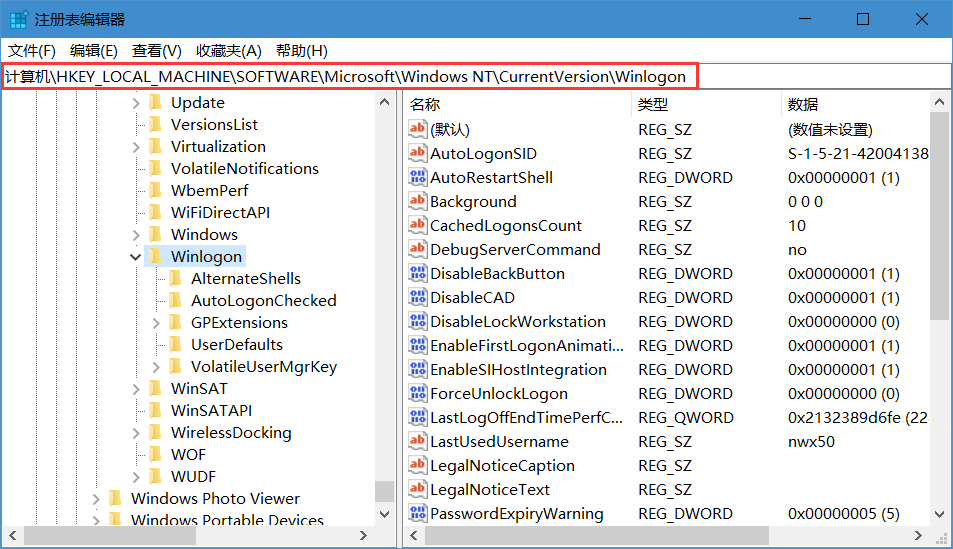
Task: Click the string icon of LegalNoticeCaption
Action: 417,465
